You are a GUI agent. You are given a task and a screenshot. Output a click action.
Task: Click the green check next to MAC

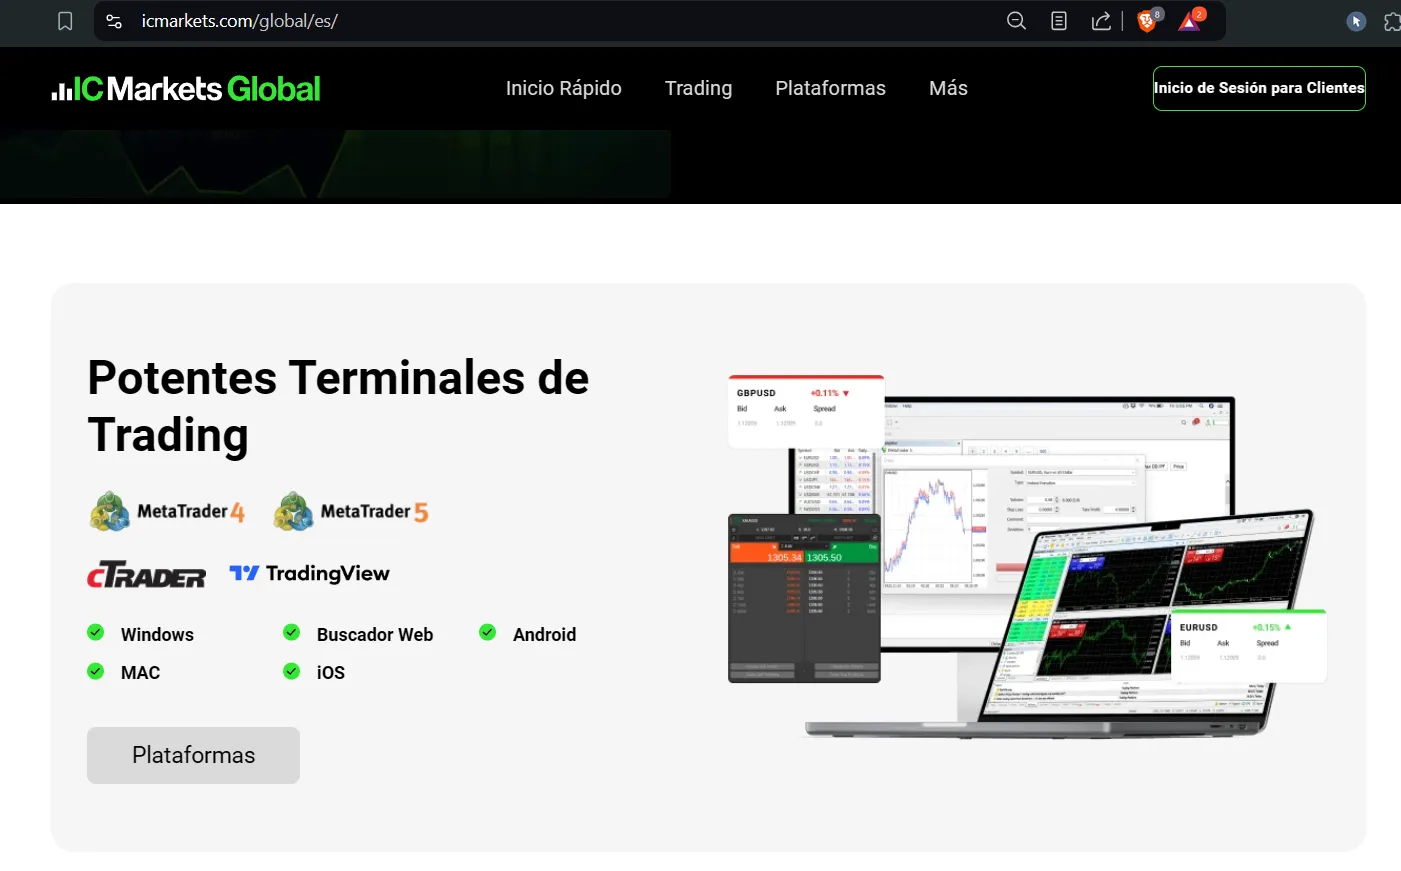[96, 671]
